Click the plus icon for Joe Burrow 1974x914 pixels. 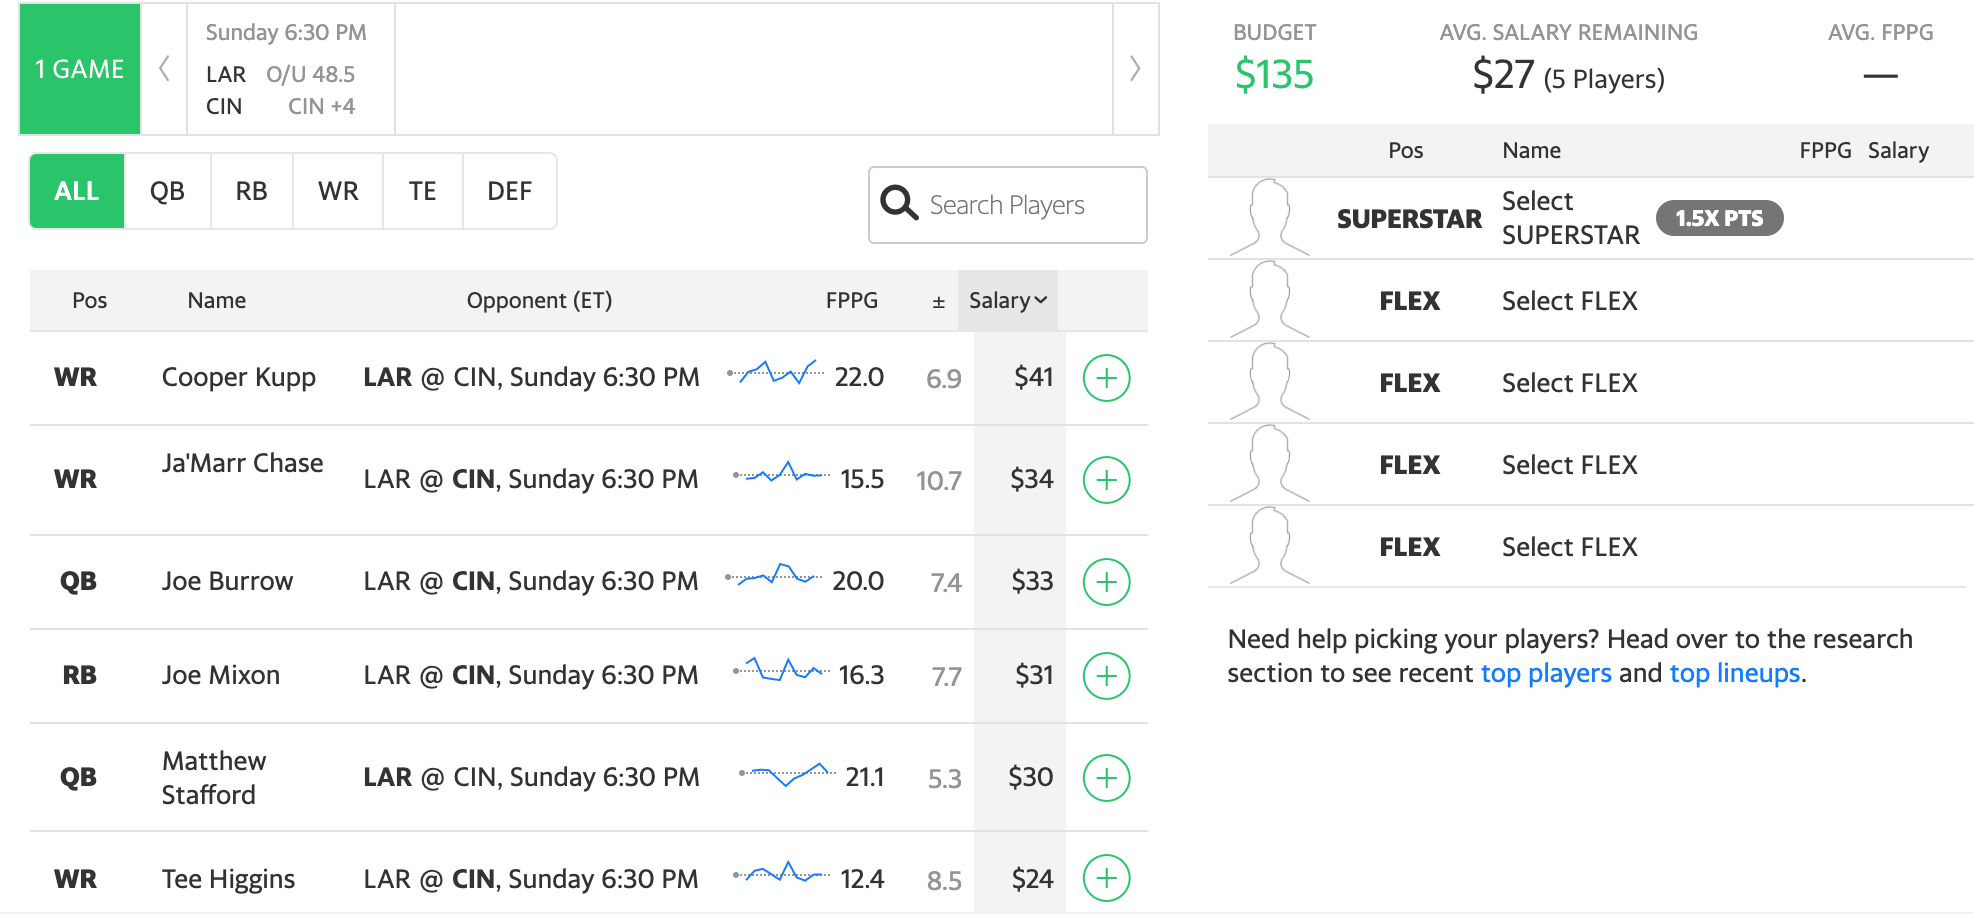[1106, 582]
